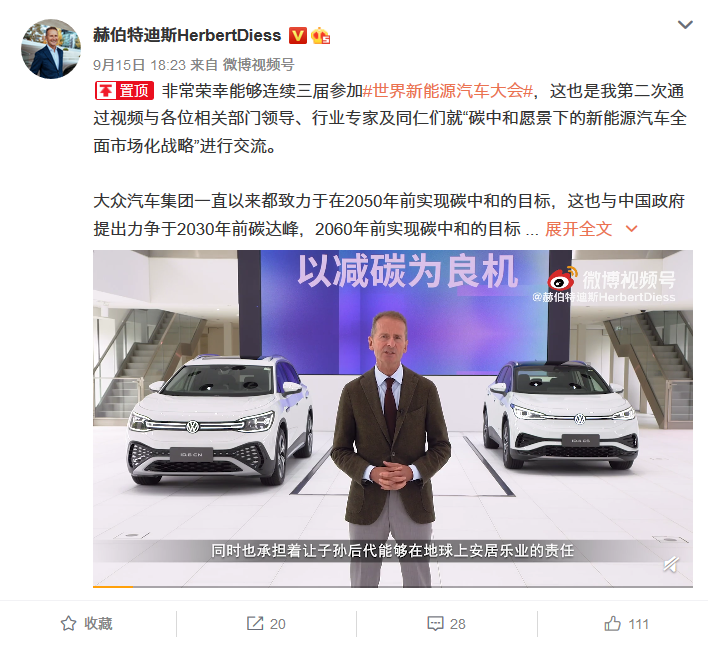This screenshot has height=645, width=708.
Task: Click the orange V verified badge
Action: pos(298,35)
